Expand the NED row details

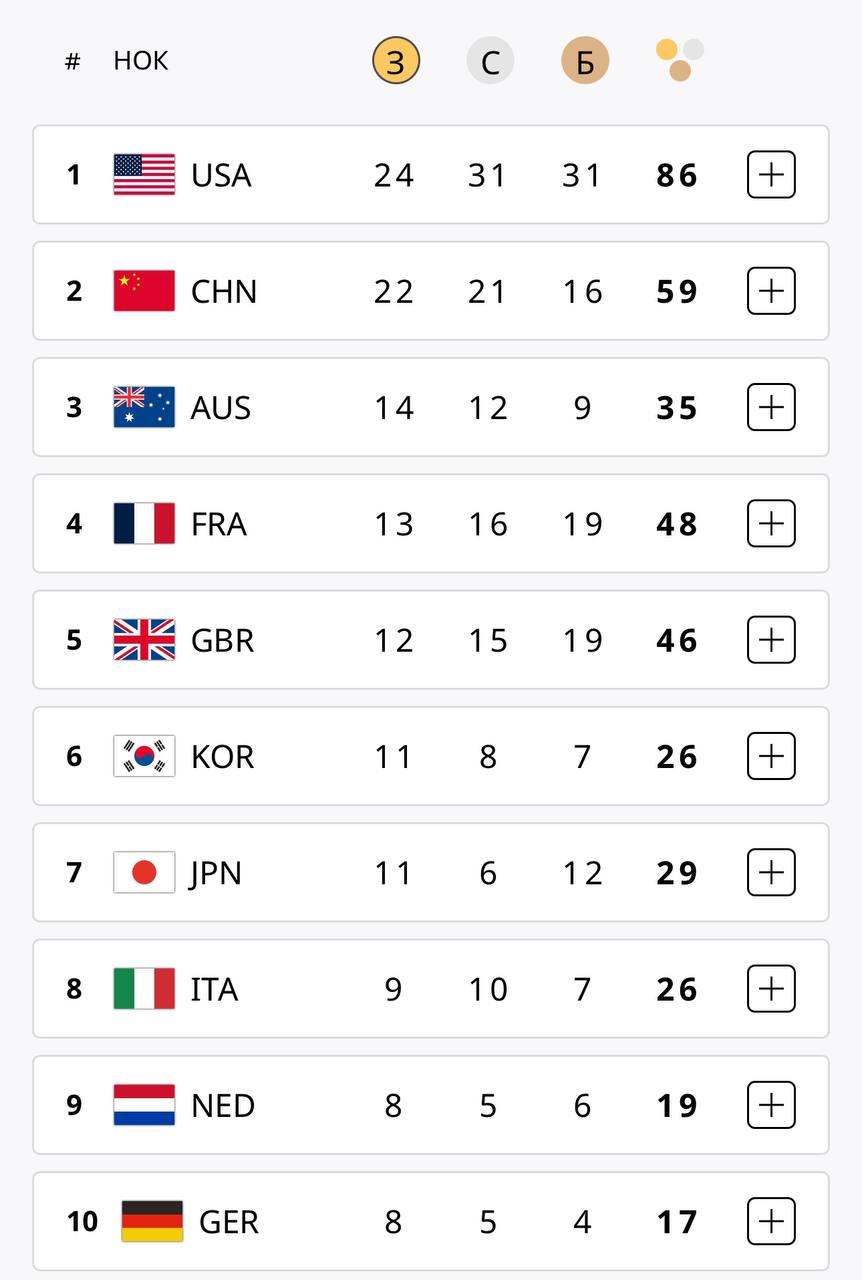click(771, 1105)
